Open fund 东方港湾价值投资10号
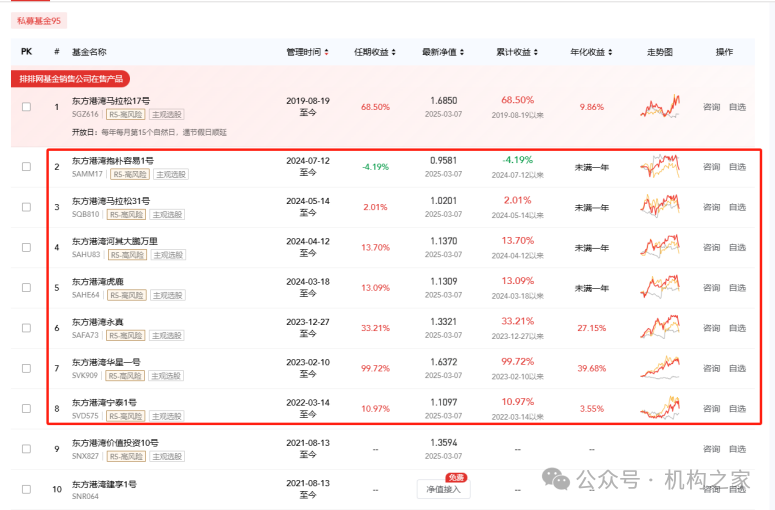This screenshot has height=510, width=775. tap(115, 443)
